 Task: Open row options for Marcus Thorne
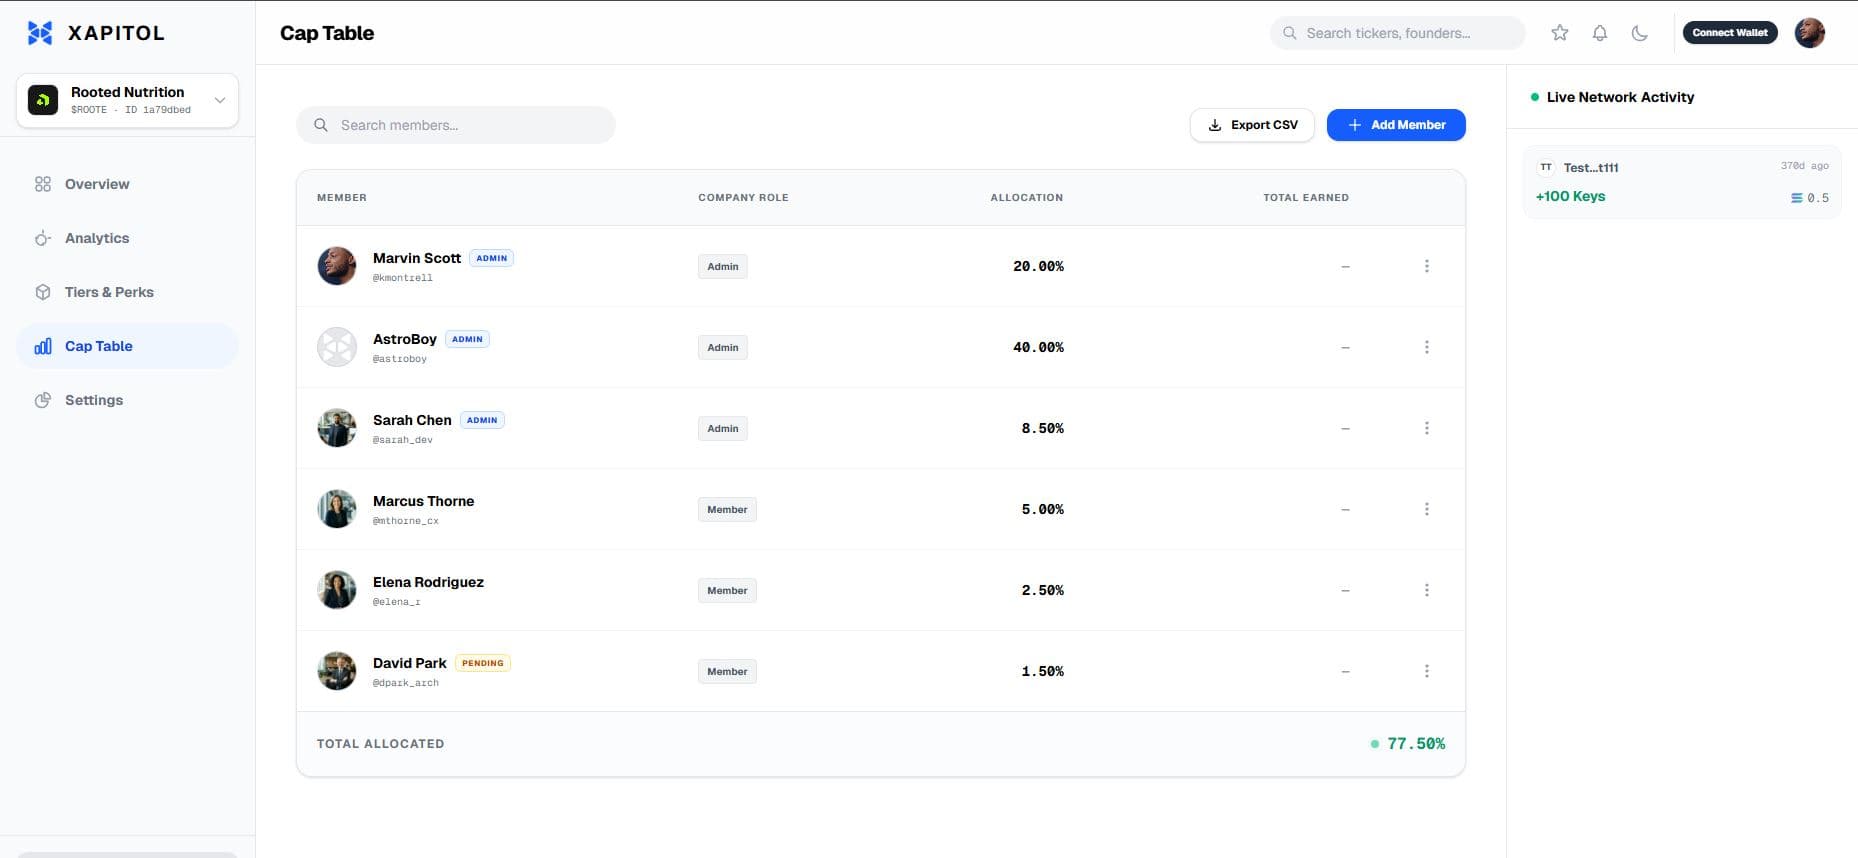1427,509
